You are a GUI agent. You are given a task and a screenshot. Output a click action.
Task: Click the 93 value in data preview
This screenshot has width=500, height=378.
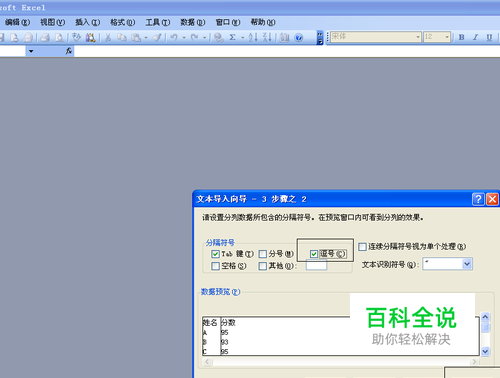225,342
